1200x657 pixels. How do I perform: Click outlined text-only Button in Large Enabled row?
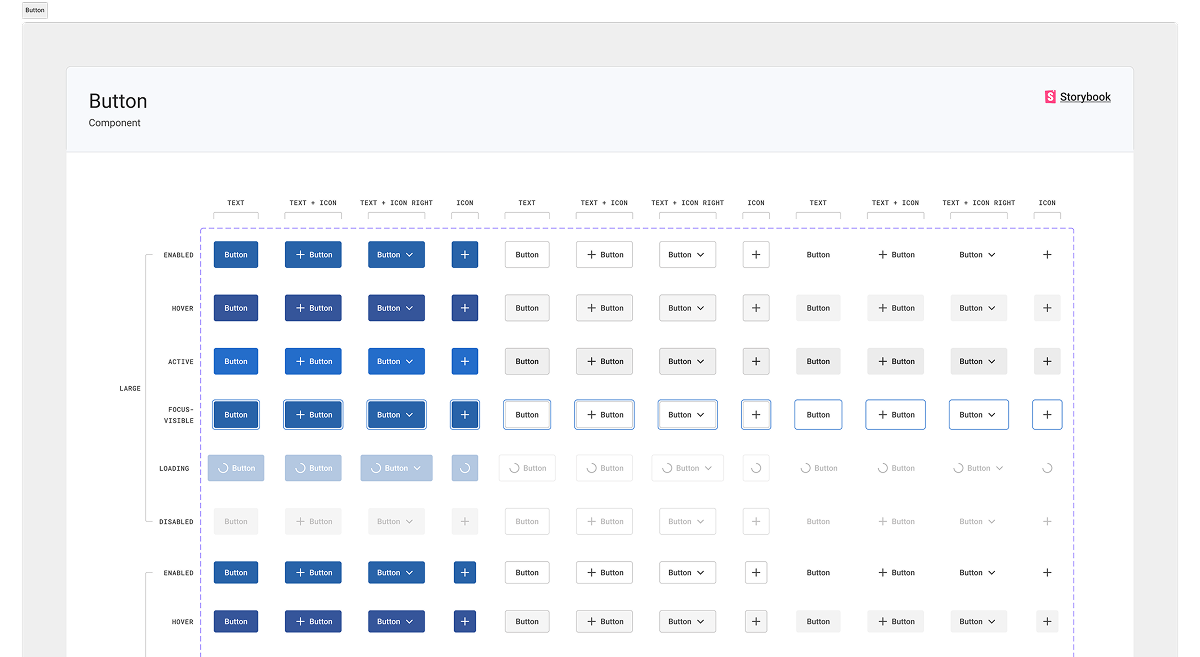pyautogui.click(x=527, y=255)
